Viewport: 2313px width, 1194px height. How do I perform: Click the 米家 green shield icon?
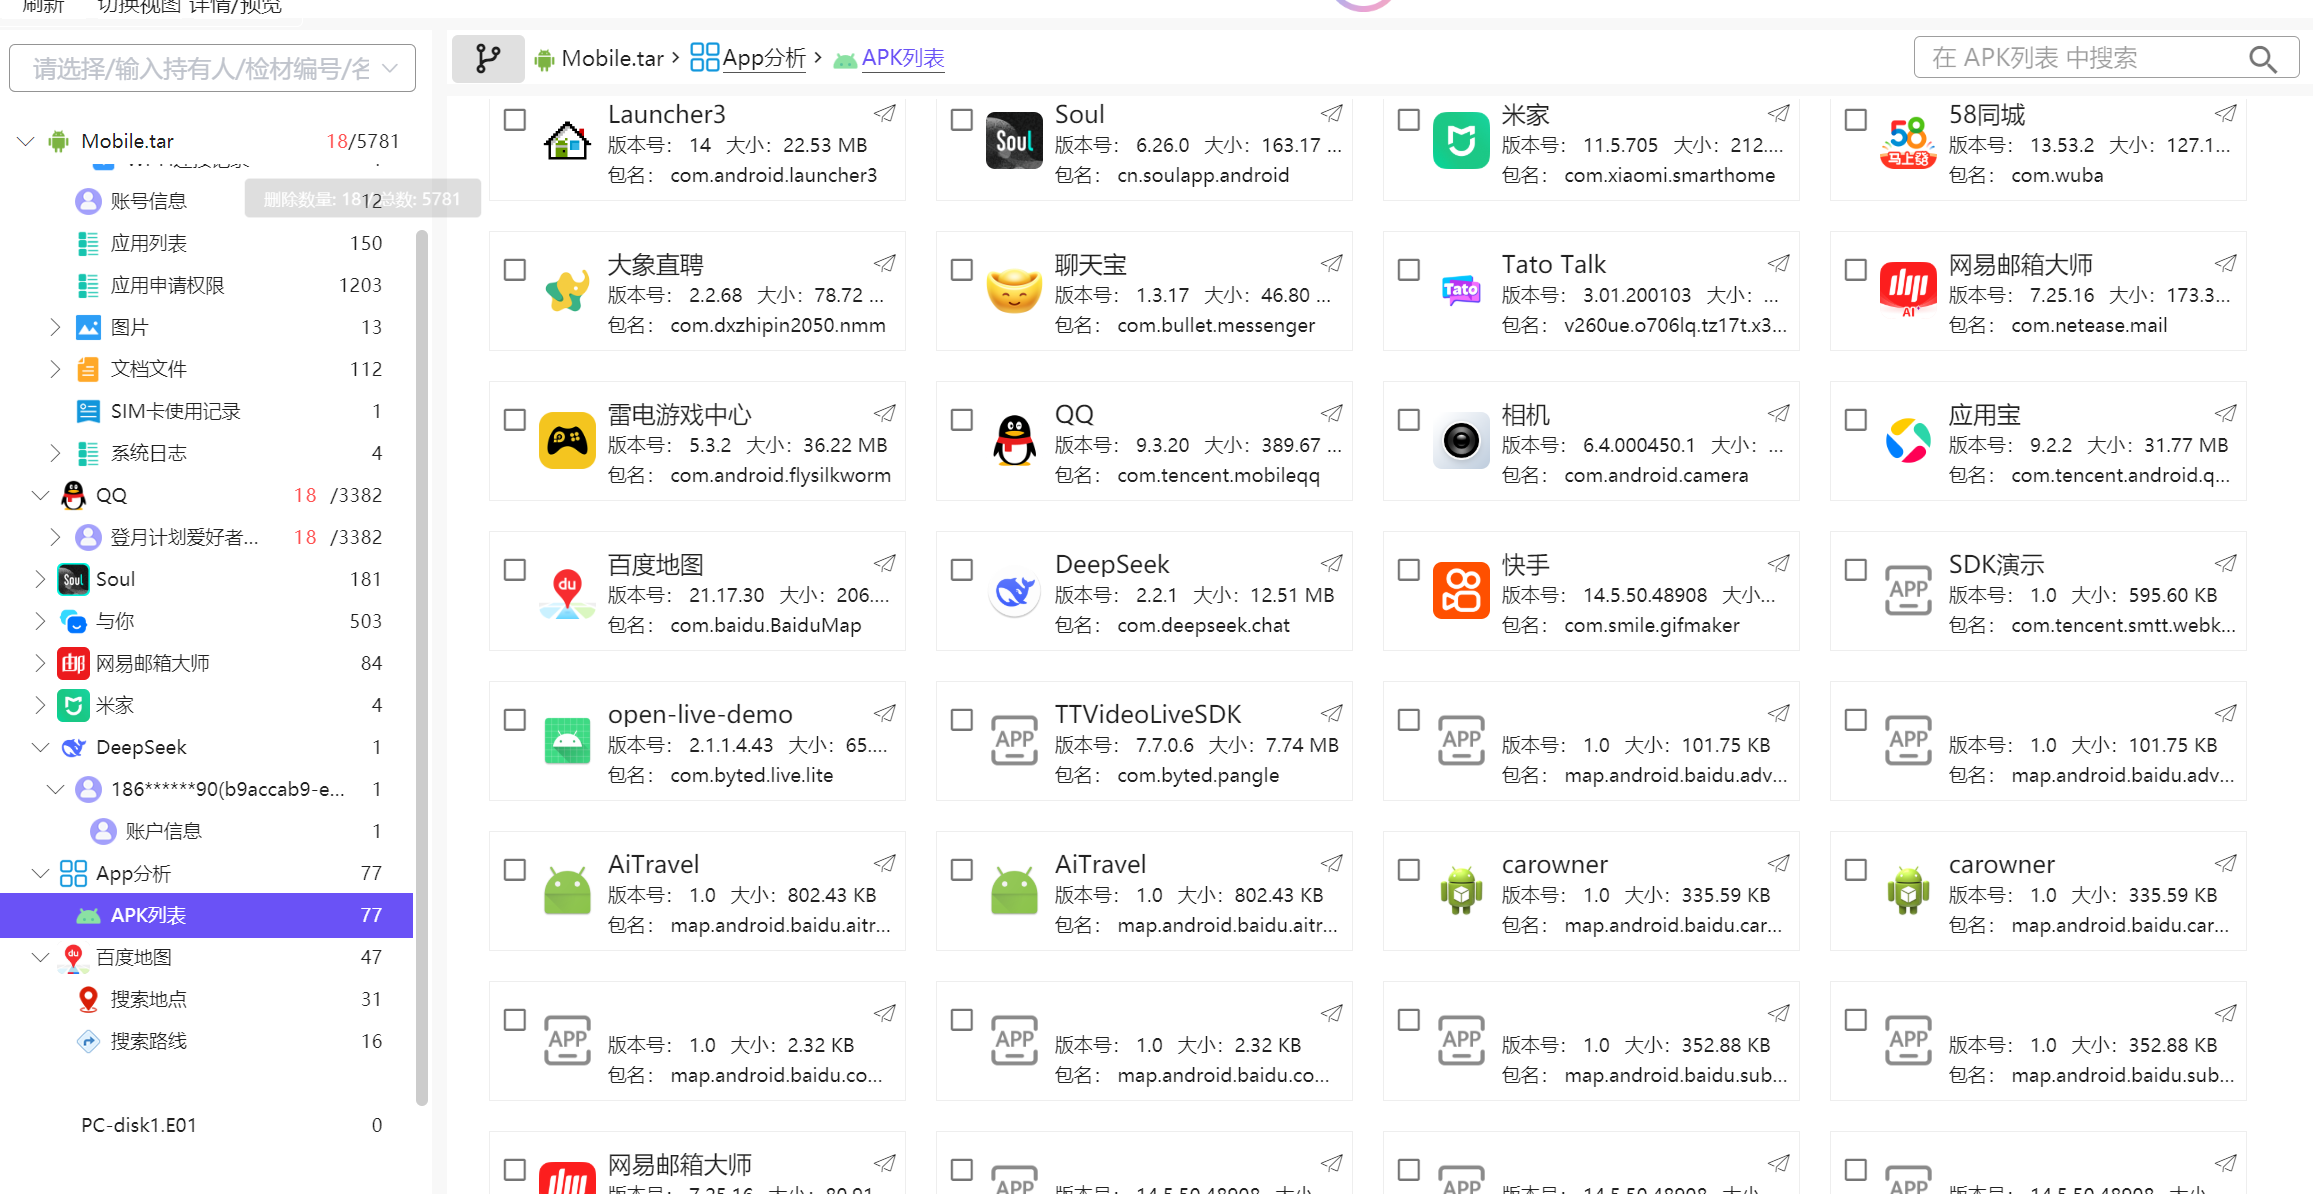[x=1461, y=141]
